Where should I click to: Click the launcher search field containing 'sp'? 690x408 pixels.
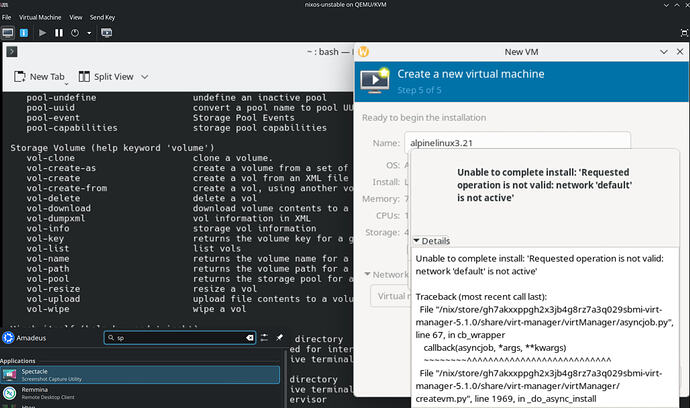tap(180, 338)
